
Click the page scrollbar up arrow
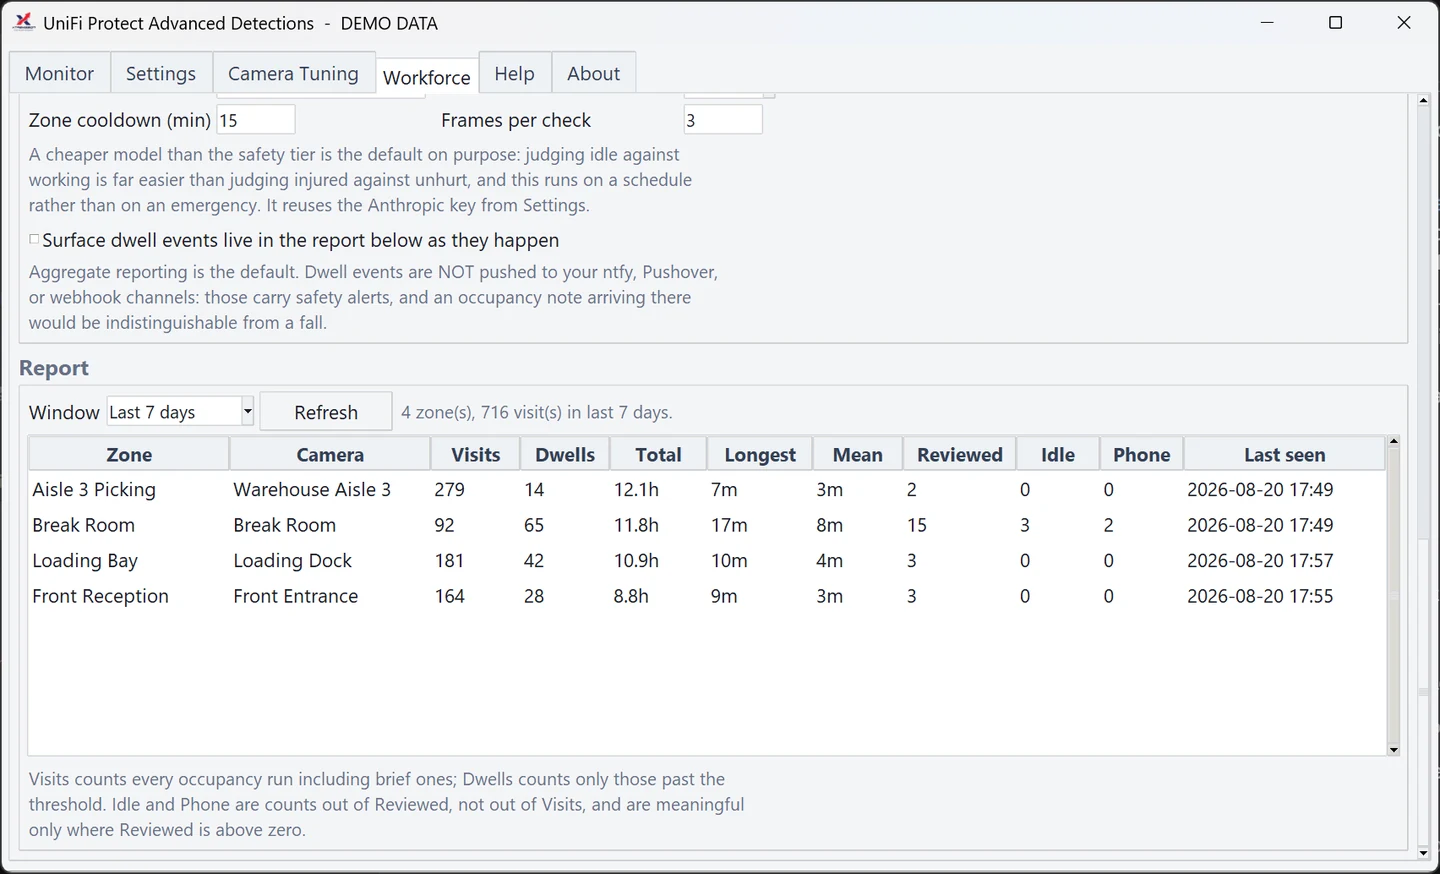pos(1424,100)
